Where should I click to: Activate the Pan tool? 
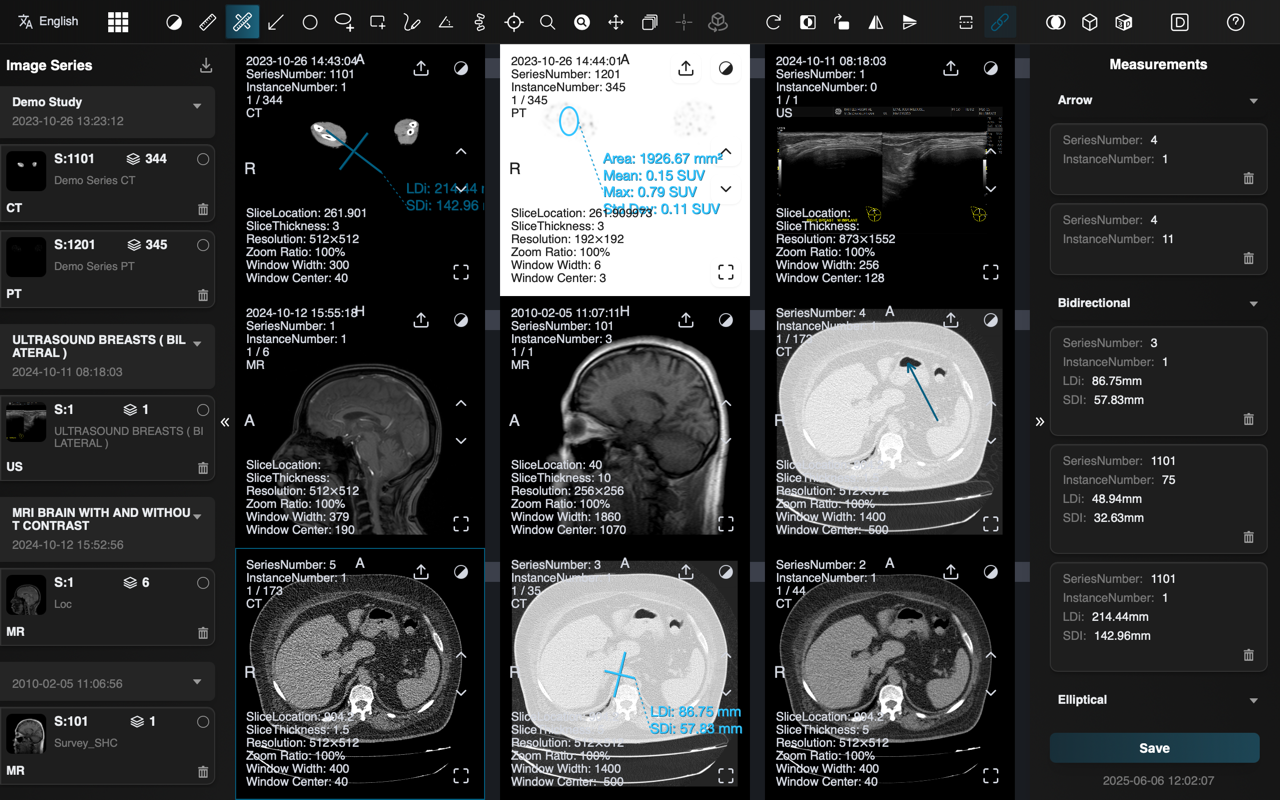coord(615,21)
